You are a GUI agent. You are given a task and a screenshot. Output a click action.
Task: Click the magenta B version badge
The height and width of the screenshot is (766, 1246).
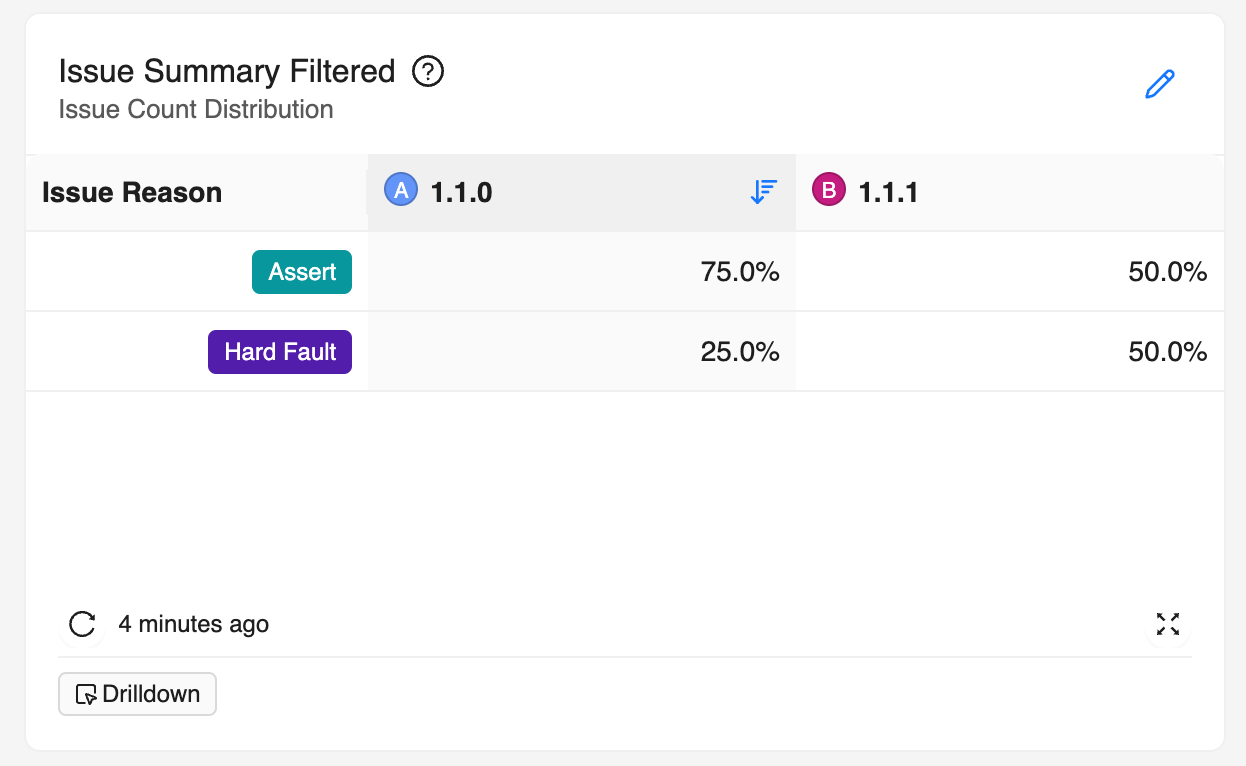pos(829,190)
